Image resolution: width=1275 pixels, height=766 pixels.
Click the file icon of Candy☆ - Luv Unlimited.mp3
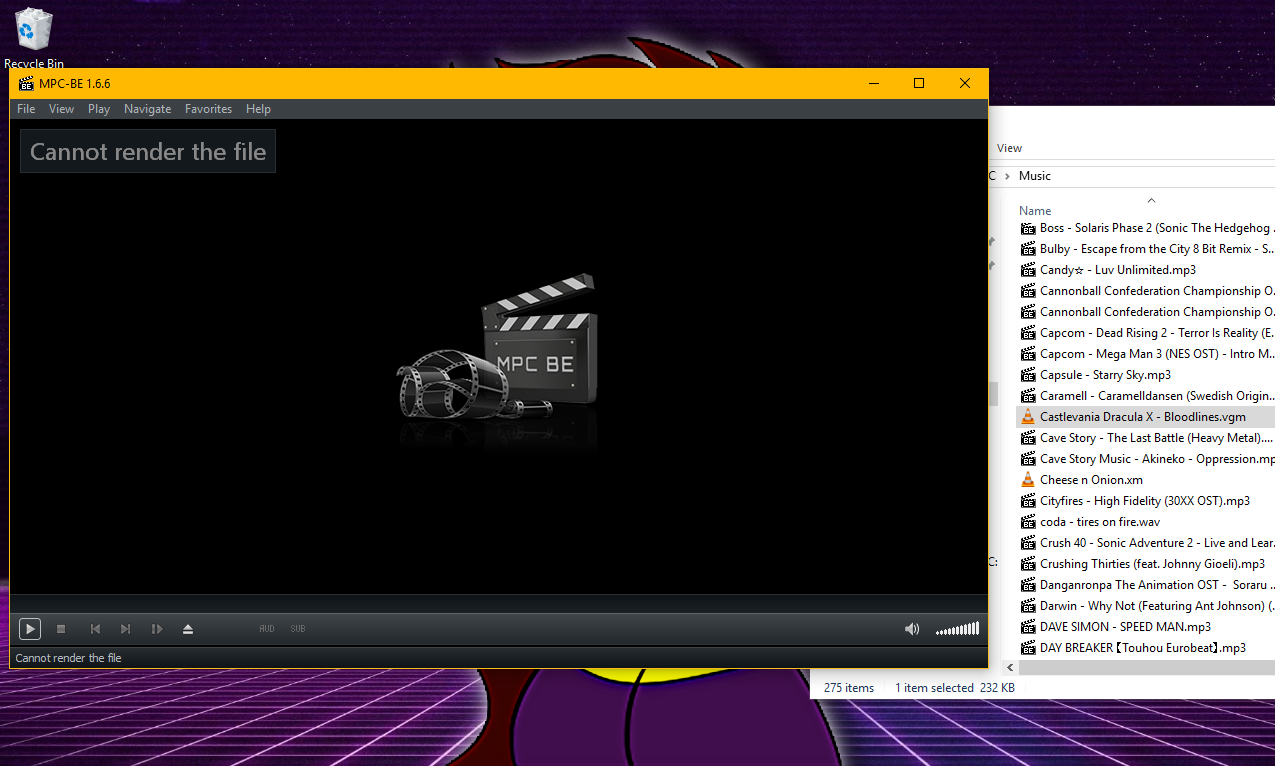[x=1028, y=270]
